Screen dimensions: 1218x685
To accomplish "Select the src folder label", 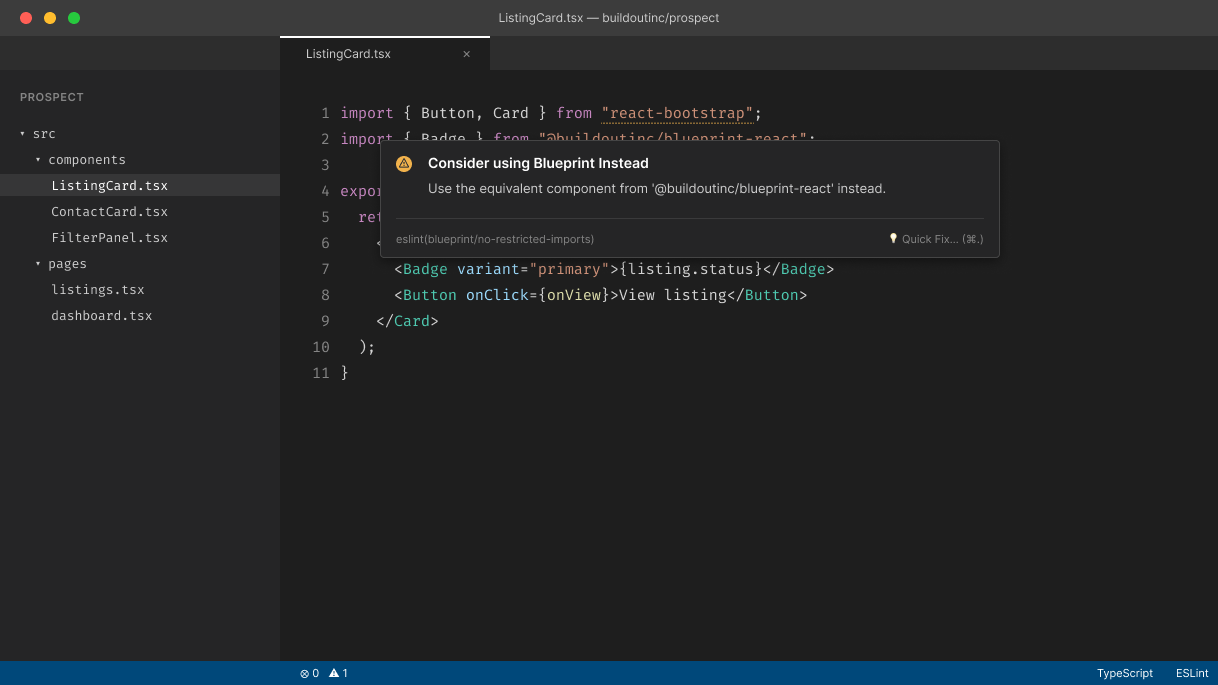I will [x=44, y=134].
